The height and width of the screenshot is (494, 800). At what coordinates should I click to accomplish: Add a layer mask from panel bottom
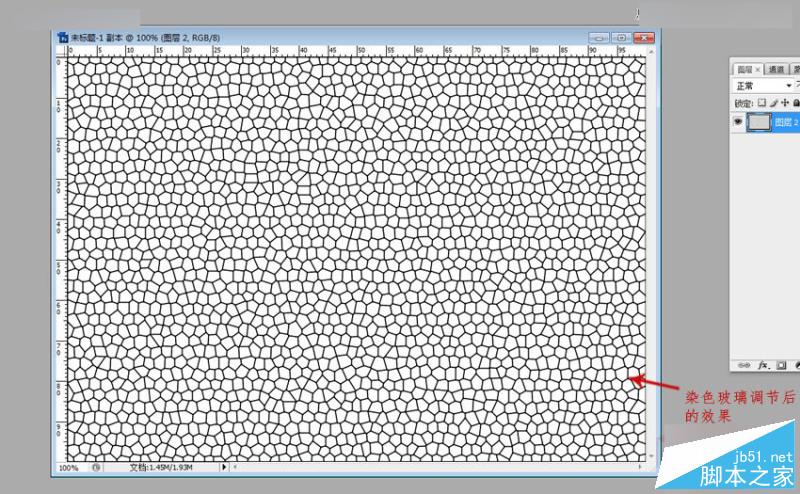point(781,365)
